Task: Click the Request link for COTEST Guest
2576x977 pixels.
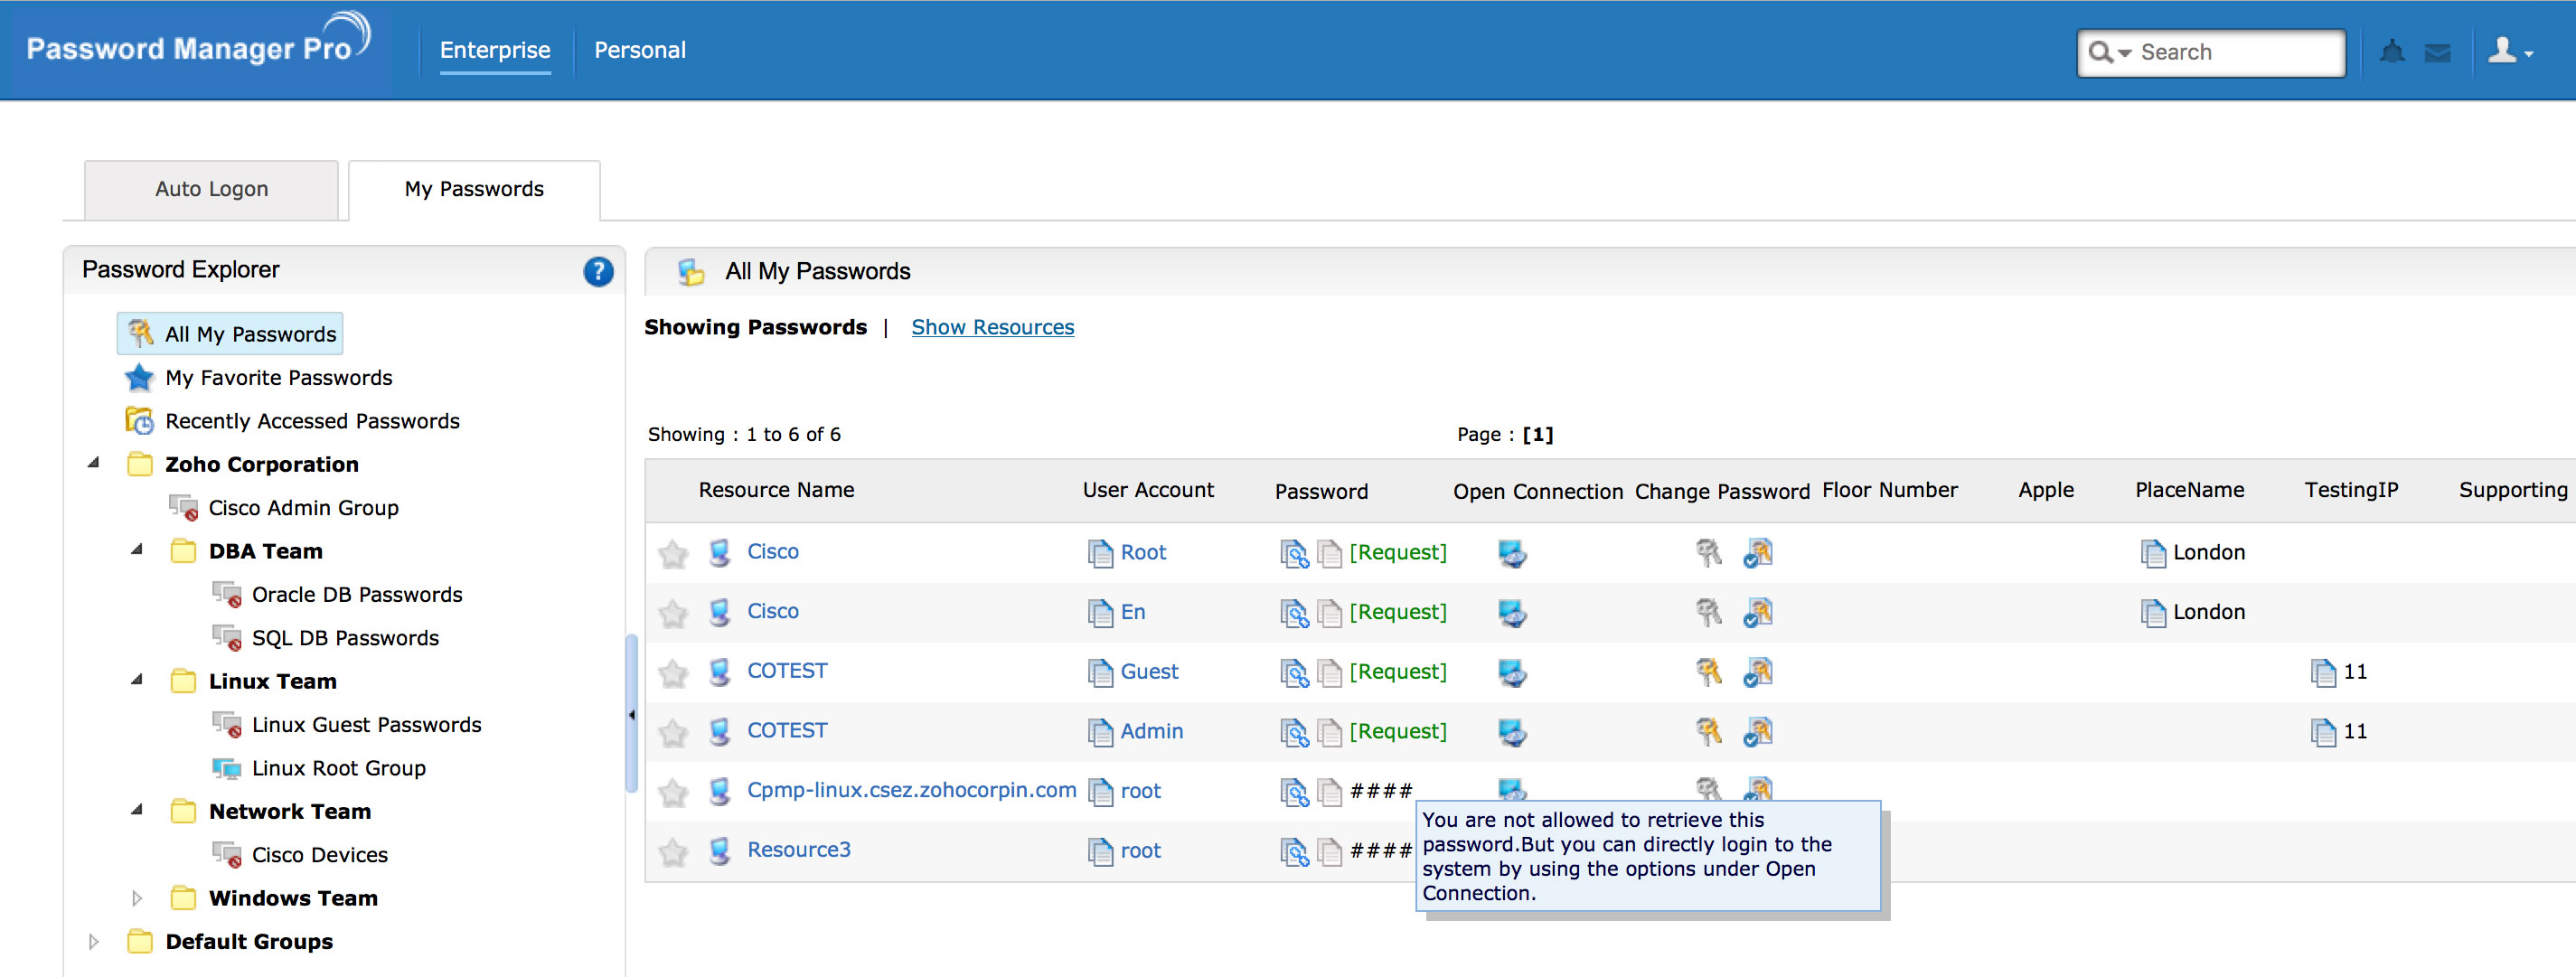Action: (1397, 672)
